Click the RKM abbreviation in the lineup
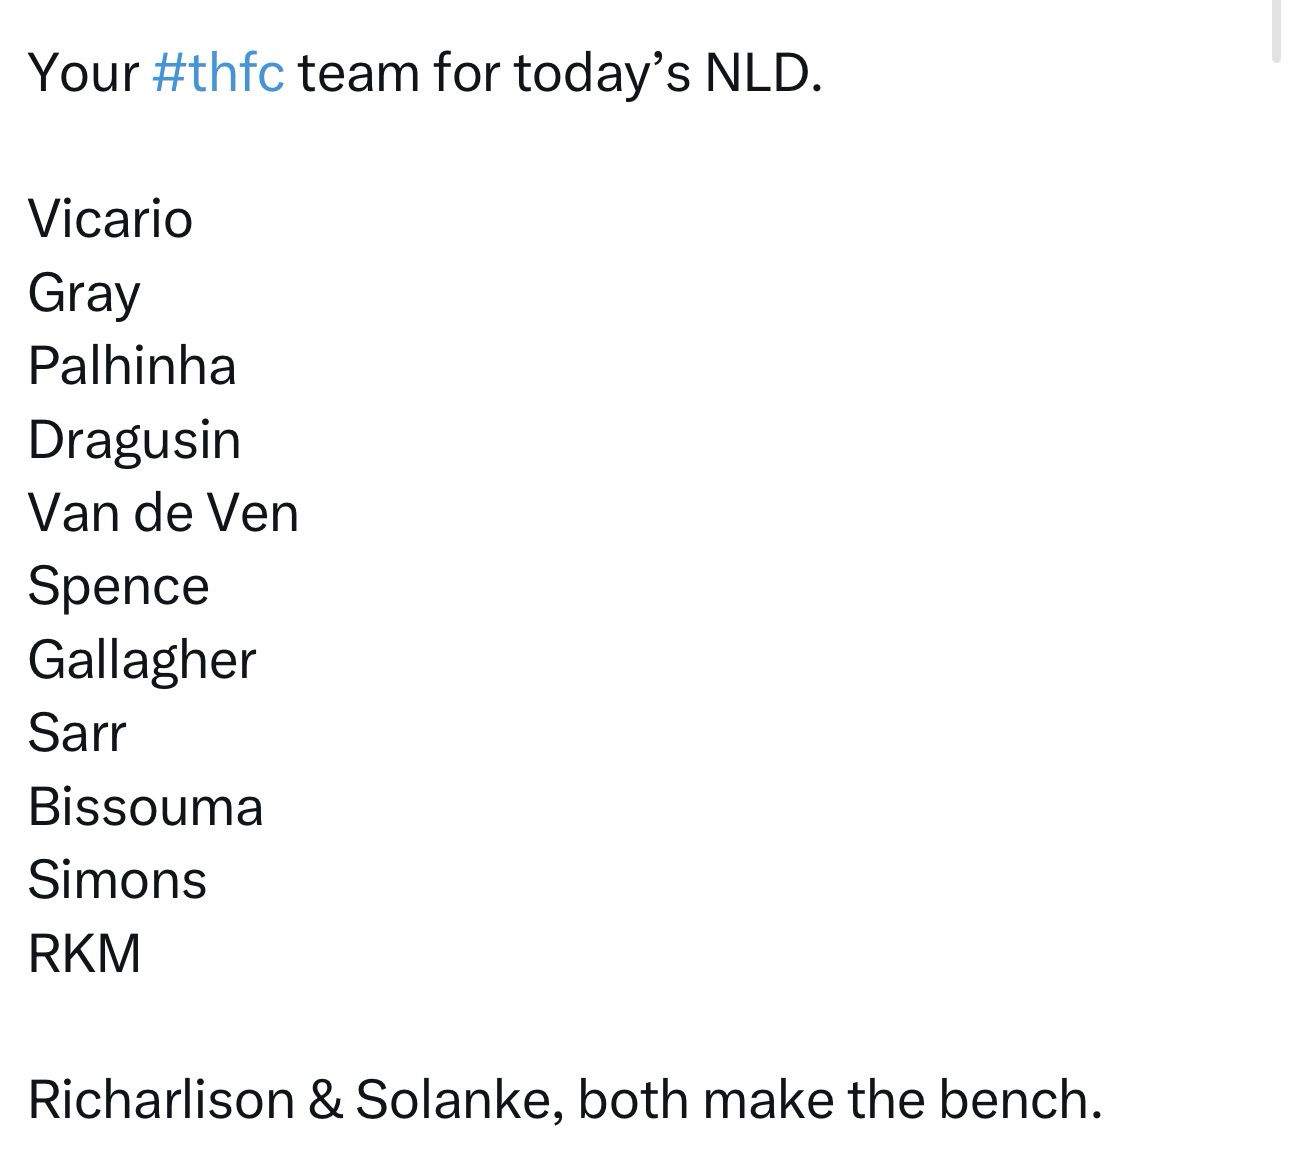The height and width of the screenshot is (1174, 1290). coord(84,953)
